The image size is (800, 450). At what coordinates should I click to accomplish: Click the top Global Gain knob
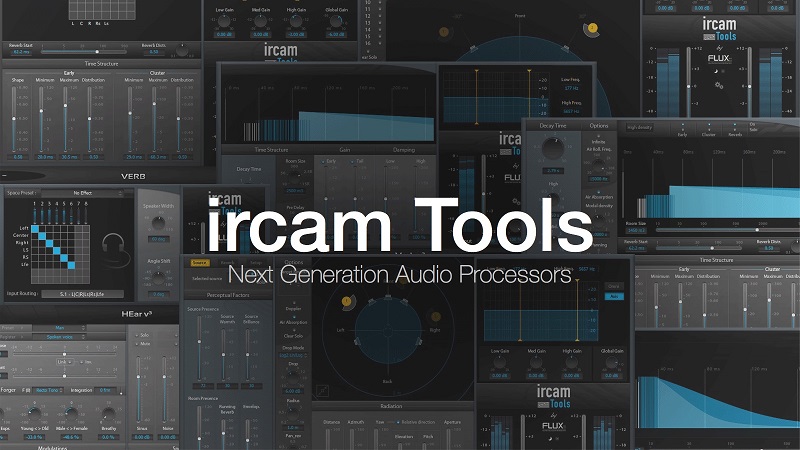(x=336, y=21)
